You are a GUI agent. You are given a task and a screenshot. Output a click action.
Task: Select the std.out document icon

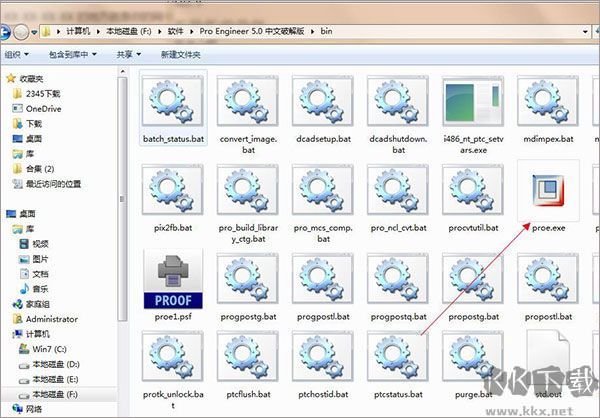pyautogui.click(x=548, y=358)
